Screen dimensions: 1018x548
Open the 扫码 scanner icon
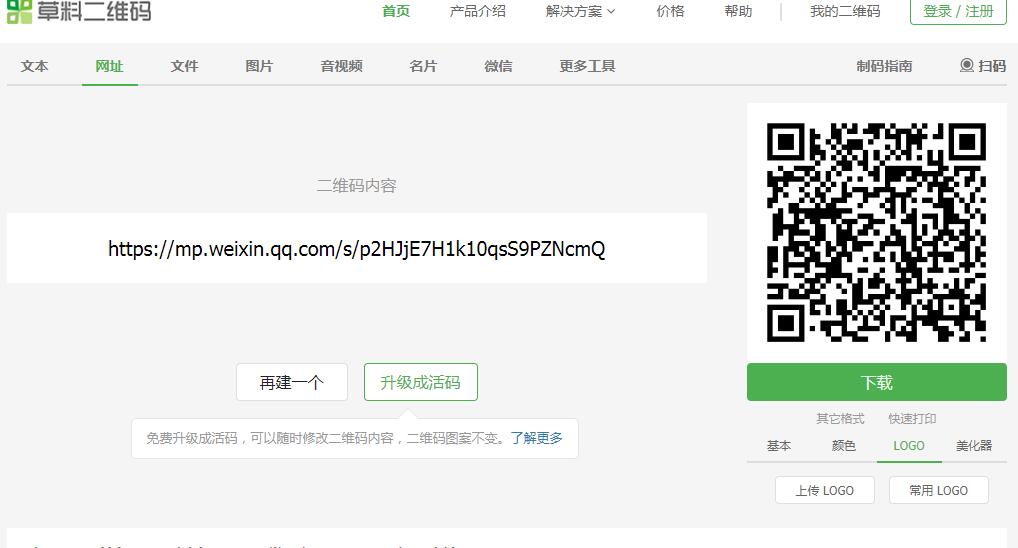coord(966,66)
